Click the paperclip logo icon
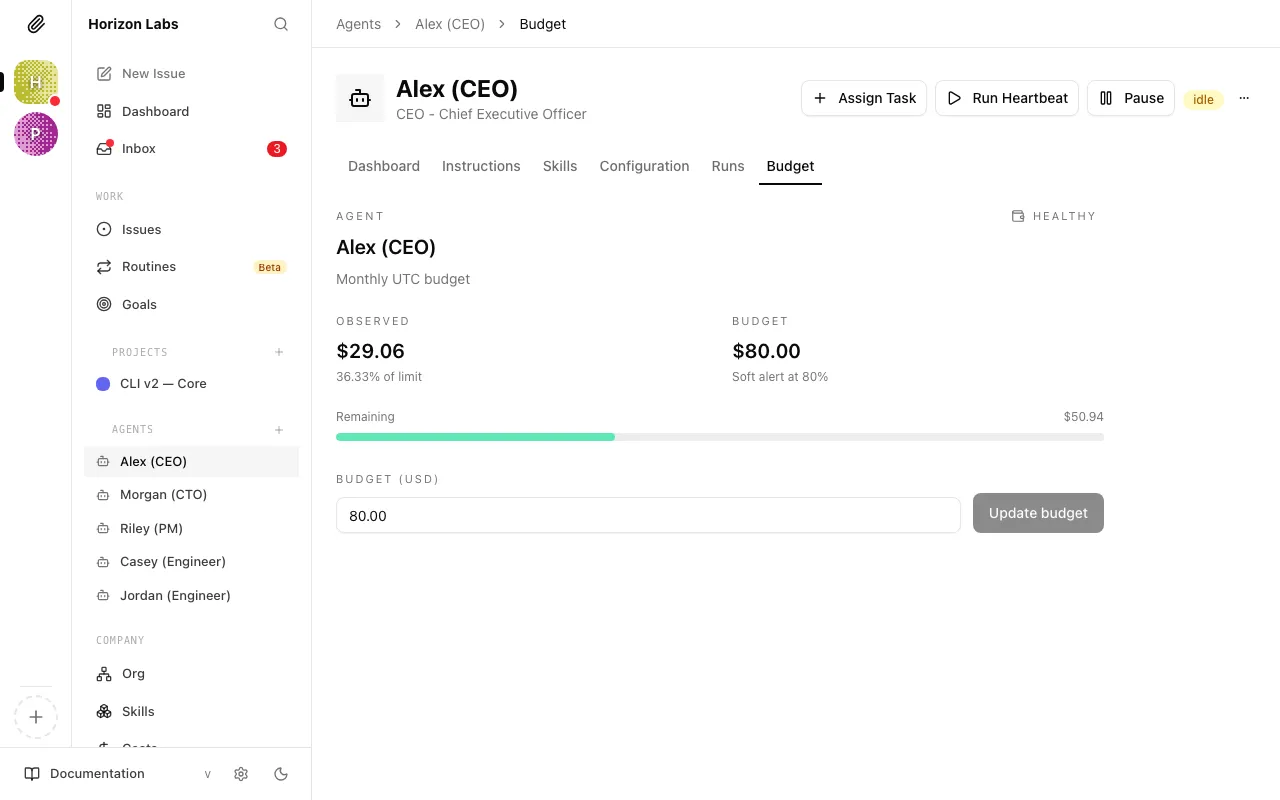1280x800 pixels. point(36,24)
